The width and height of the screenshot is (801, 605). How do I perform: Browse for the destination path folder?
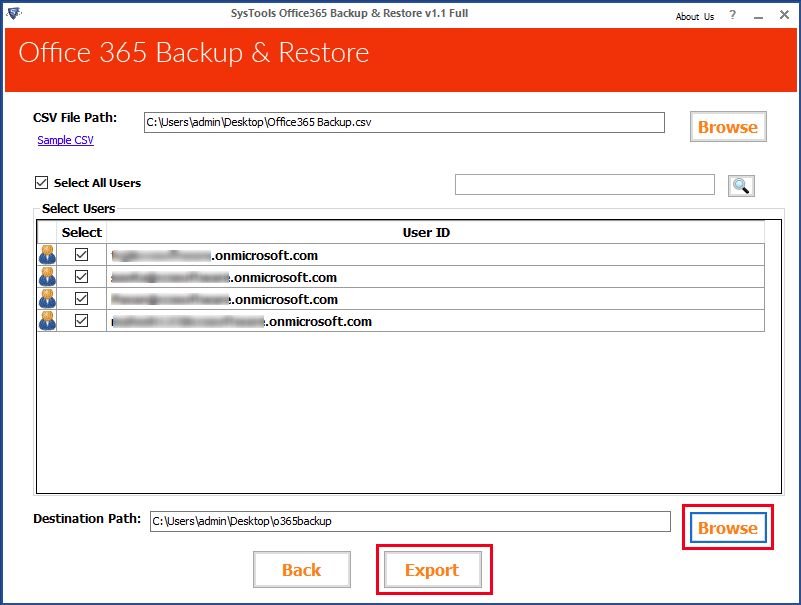pos(728,527)
